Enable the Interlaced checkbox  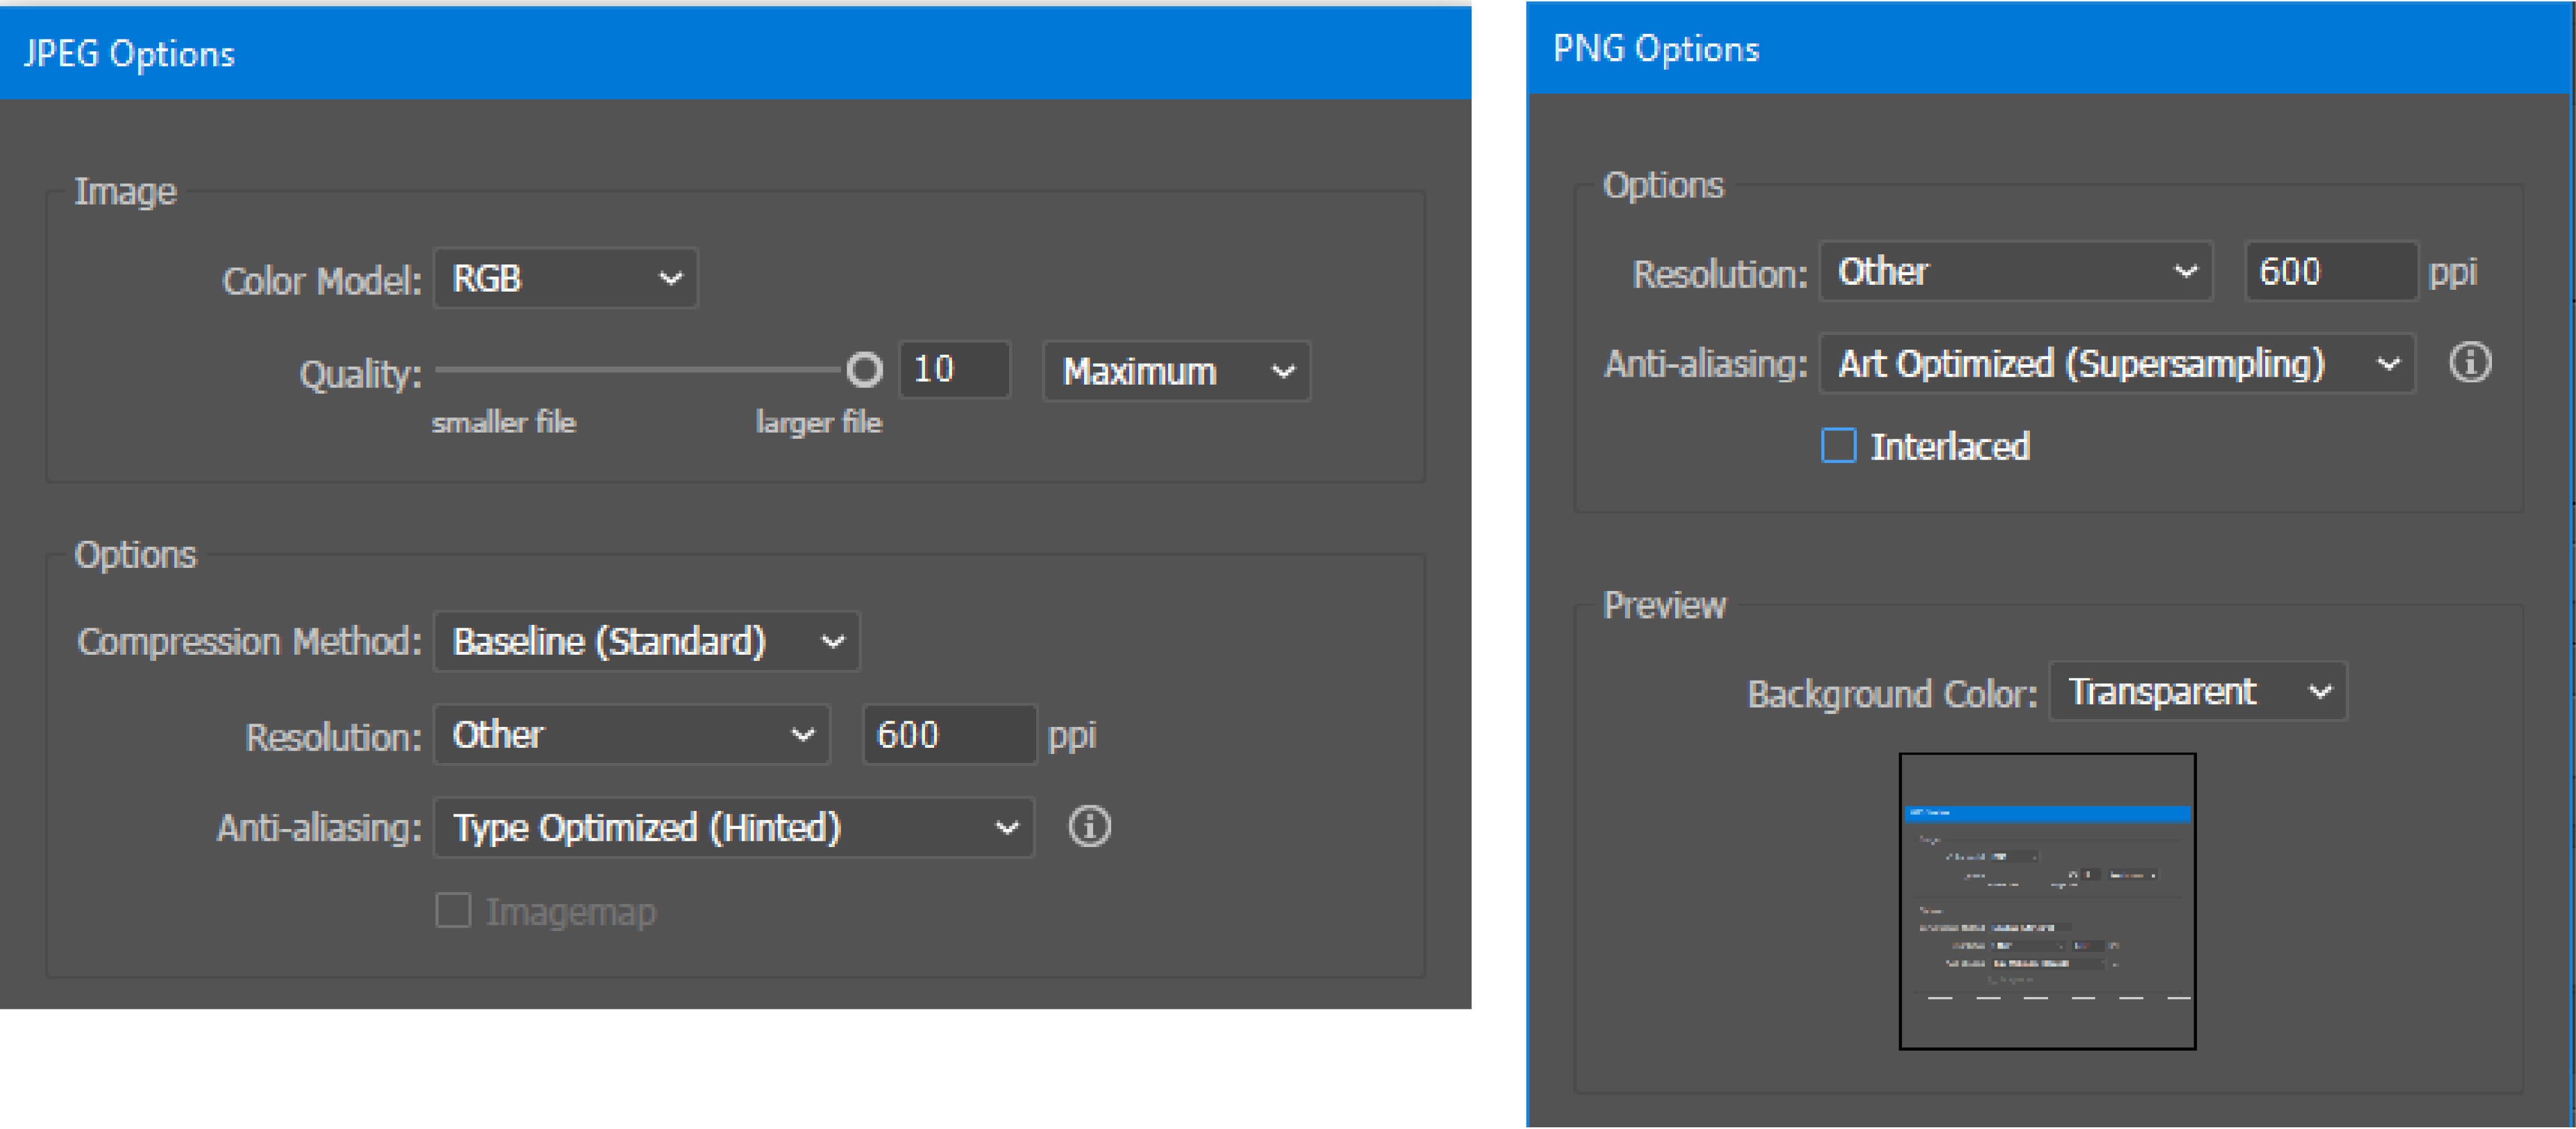(x=1838, y=446)
